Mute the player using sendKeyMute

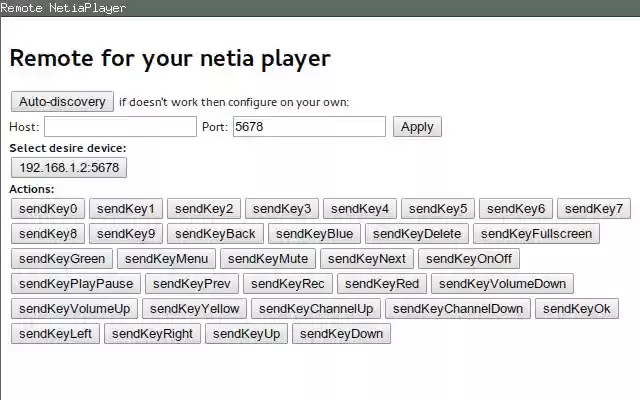click(x=268, y=259)
